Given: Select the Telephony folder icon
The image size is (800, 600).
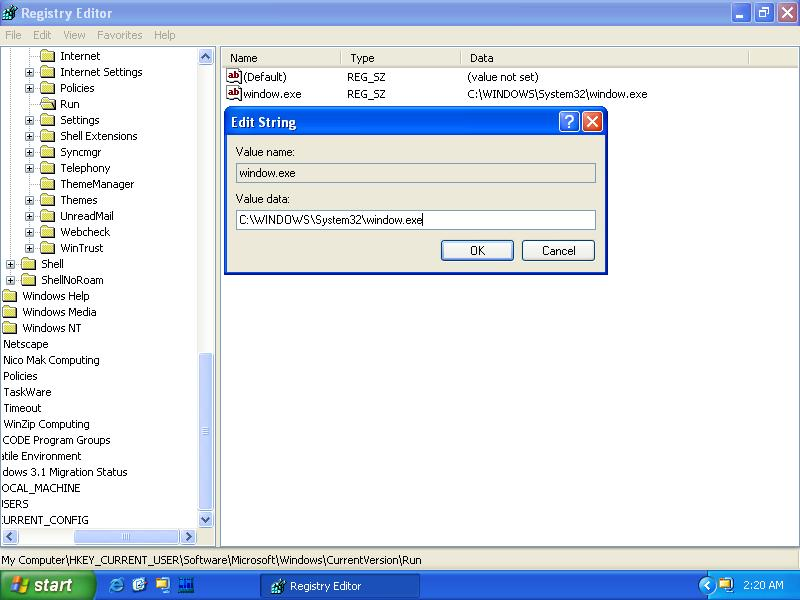Looking at the screenshot, I should tap(47, 168).
